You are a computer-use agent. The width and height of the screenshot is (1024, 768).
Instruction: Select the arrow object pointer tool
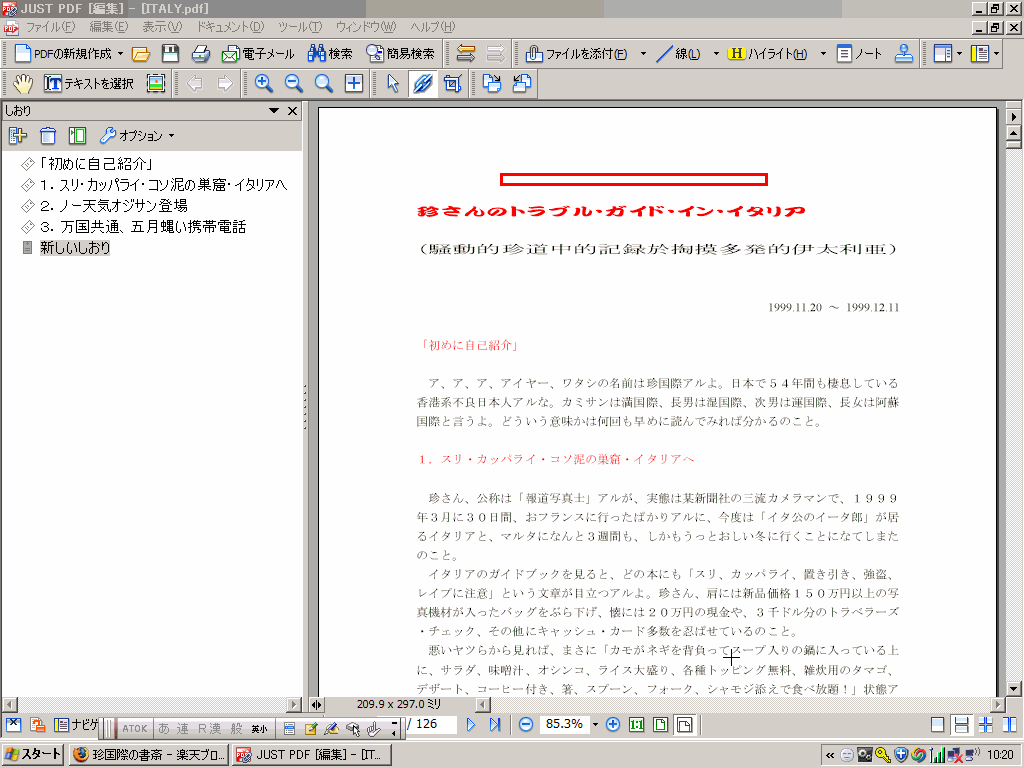pyautogui.click(x=392, y=84)
